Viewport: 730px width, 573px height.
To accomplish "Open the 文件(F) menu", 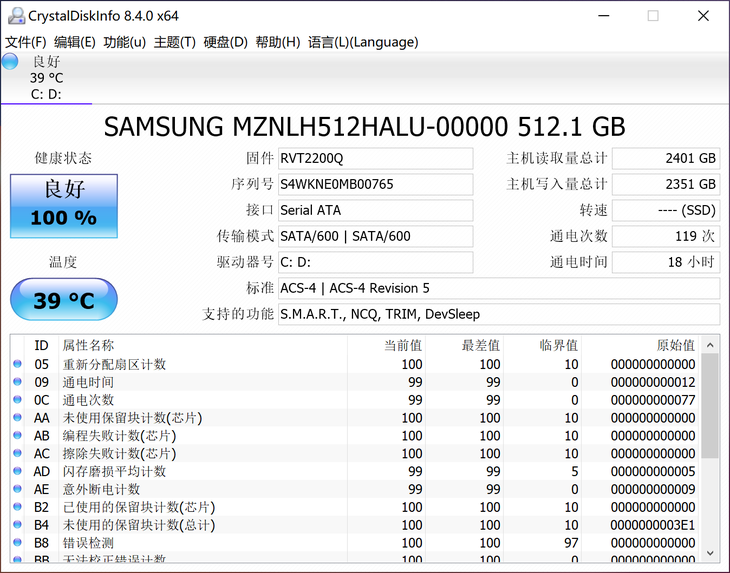I will (x=26, y=42).
